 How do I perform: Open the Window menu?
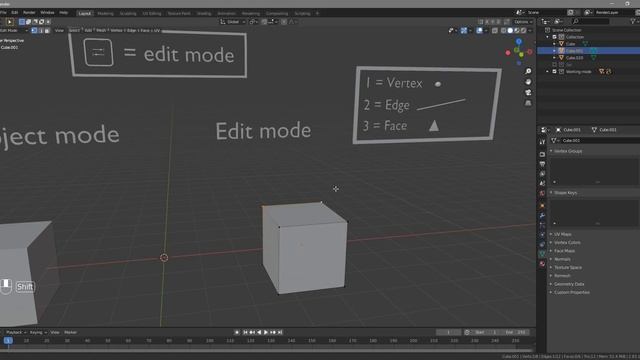pyautogui.click(x=47, y=13)
